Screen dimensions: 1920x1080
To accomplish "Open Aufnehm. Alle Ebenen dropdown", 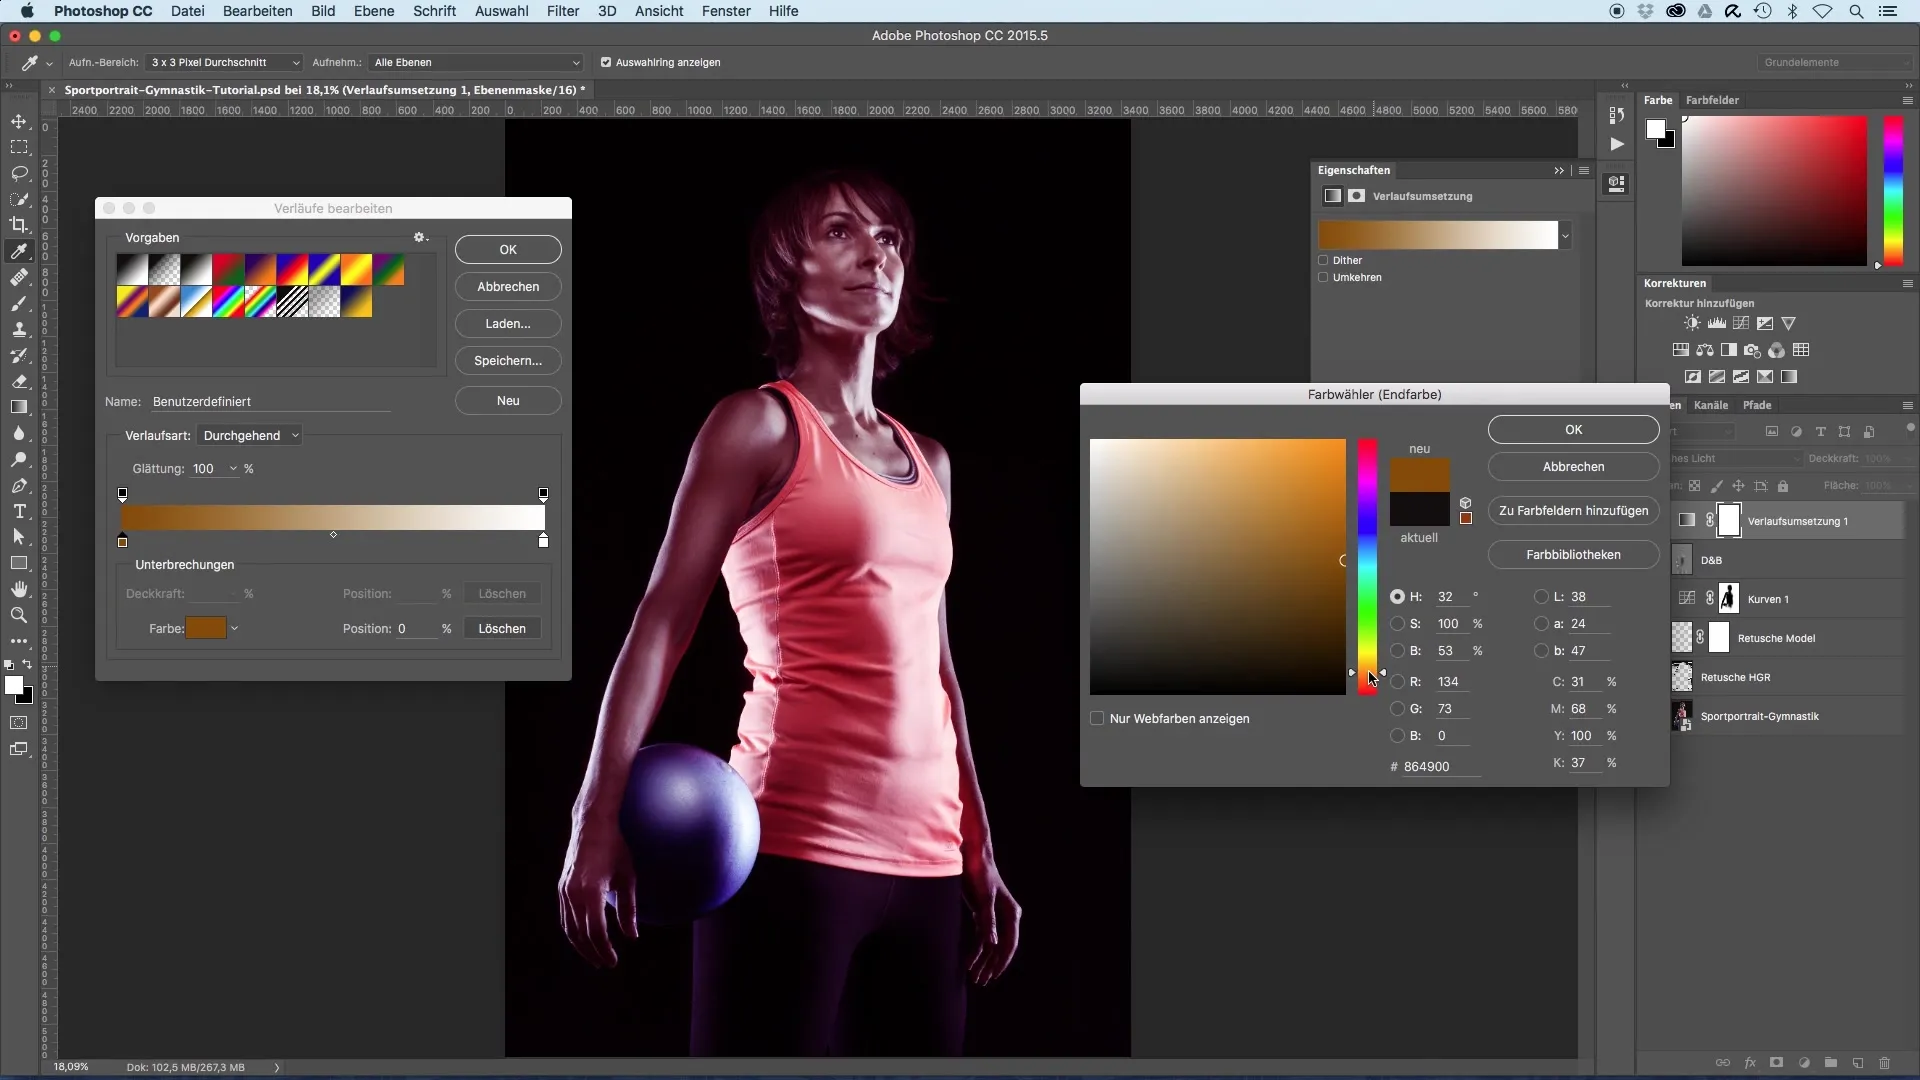I will [x=475, y=62].
